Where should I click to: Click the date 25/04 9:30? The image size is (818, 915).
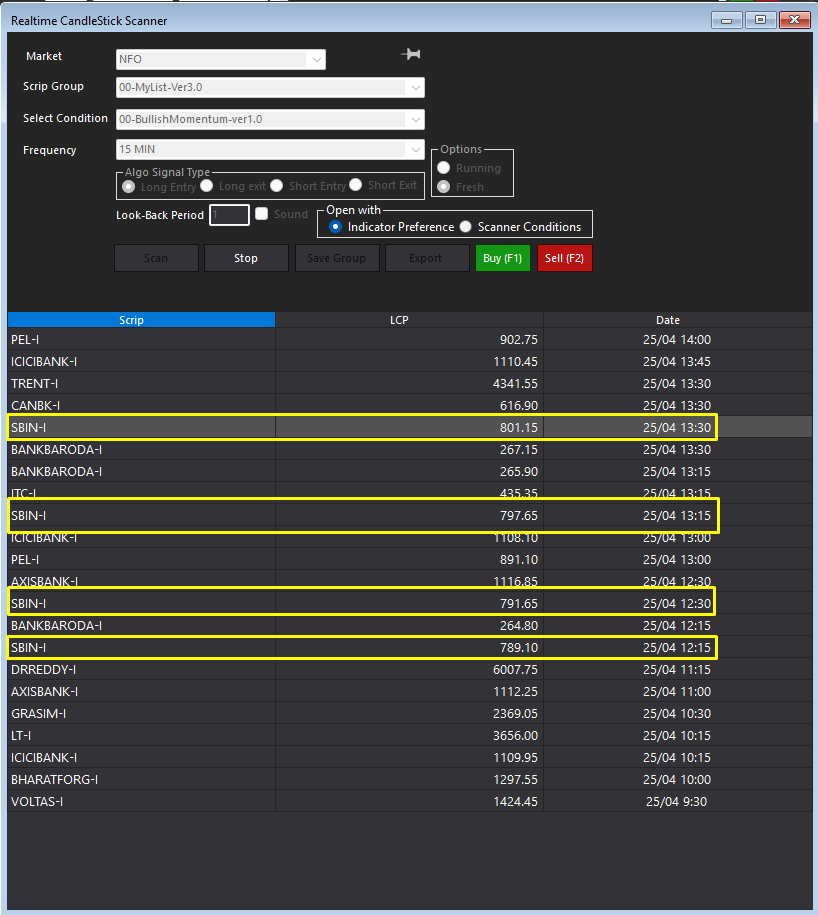[676, 802]
